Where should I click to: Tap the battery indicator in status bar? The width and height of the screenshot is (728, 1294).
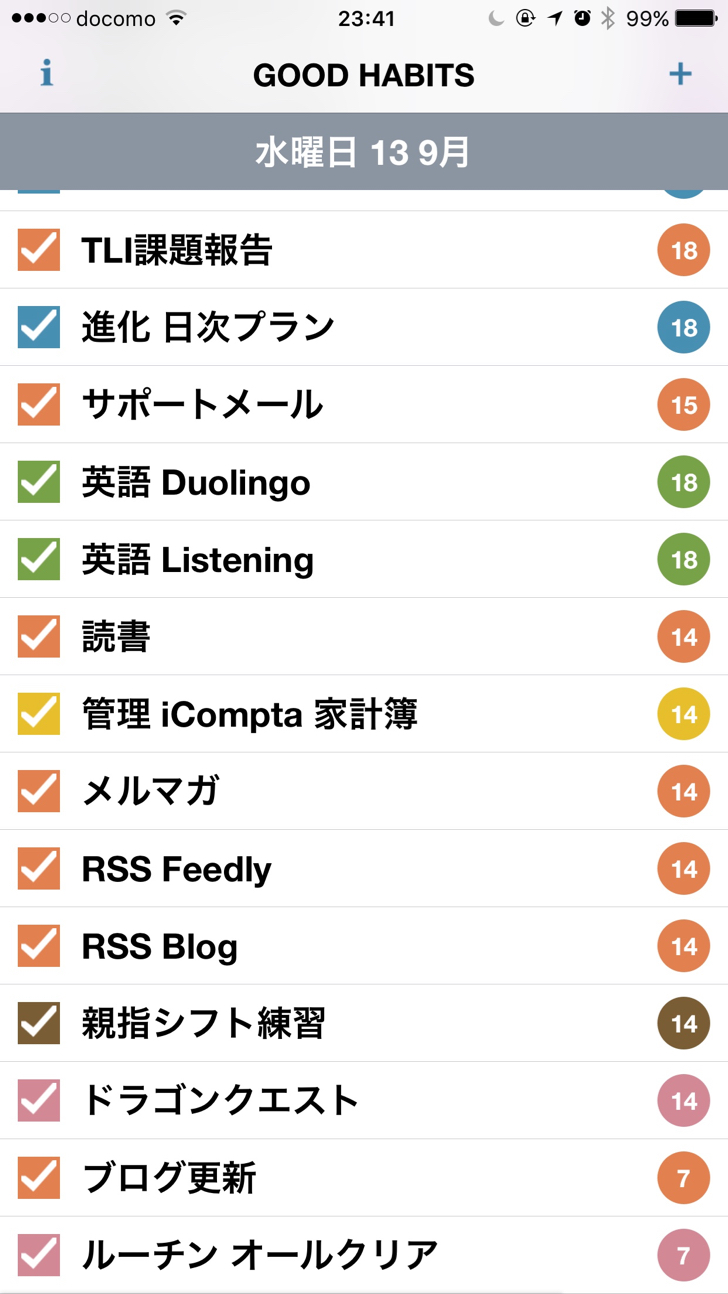[x=697, y=19]
